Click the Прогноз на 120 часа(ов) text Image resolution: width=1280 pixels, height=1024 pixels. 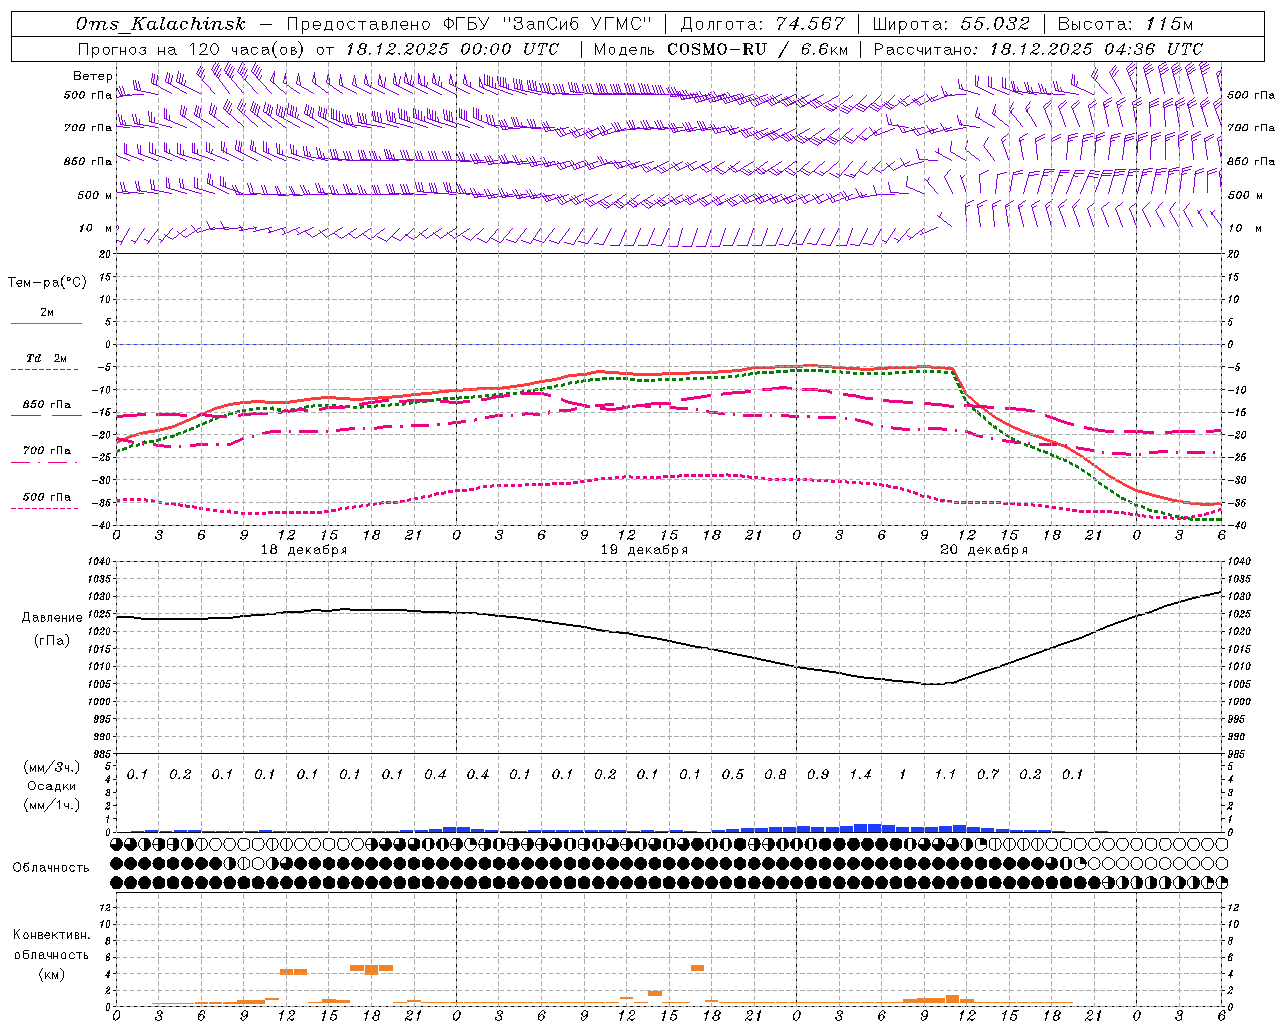193,49
